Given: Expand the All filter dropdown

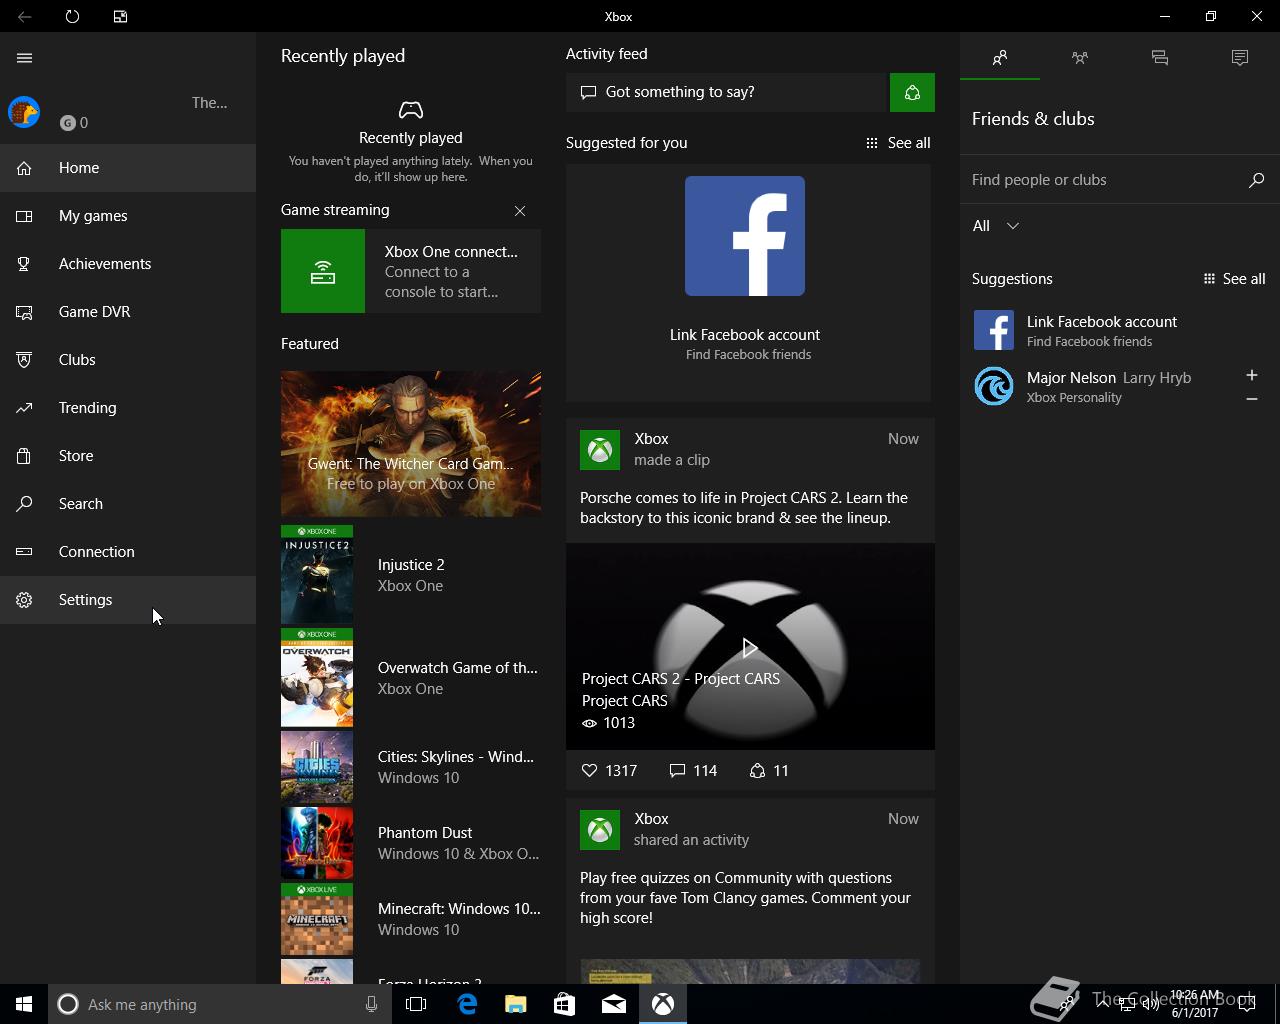Looking at the screenshot, I should [x=996, y=226].
